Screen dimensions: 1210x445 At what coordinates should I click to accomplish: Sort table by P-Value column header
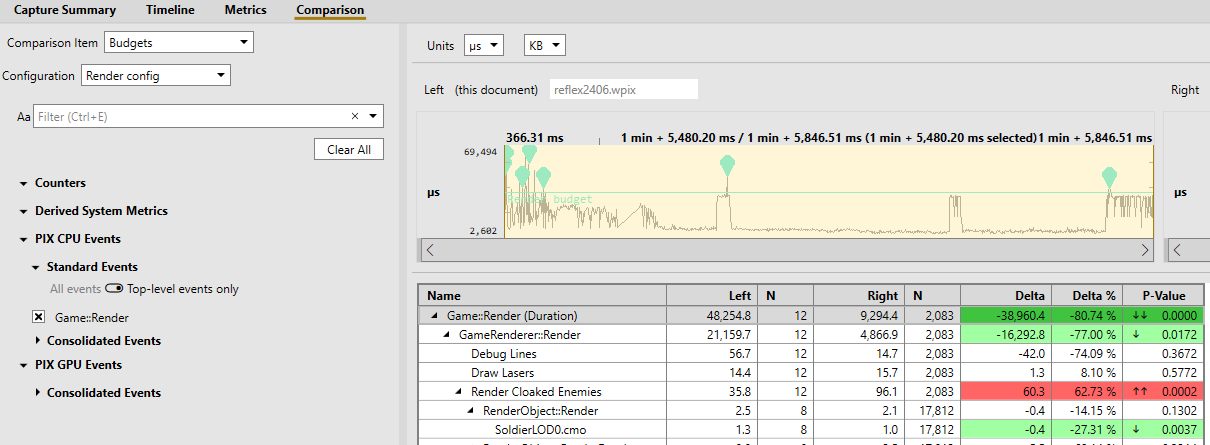coord(1163,296)
